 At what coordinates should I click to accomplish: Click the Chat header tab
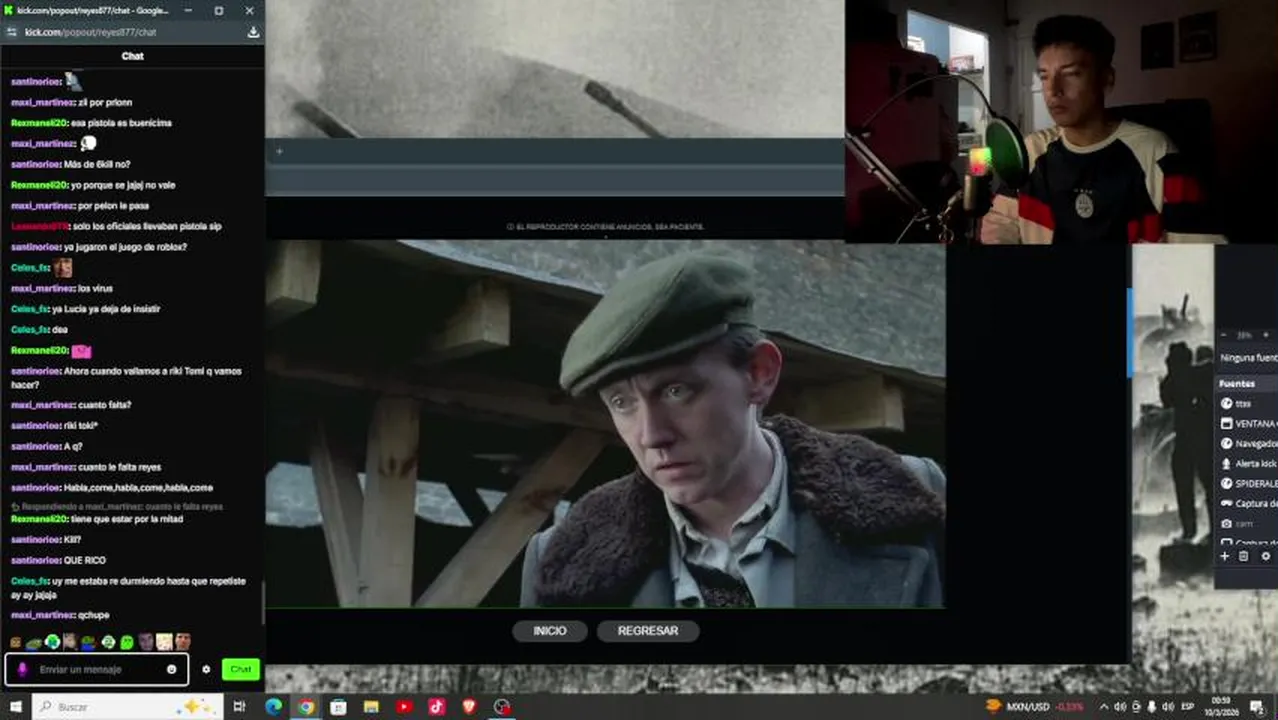(132, 56)
